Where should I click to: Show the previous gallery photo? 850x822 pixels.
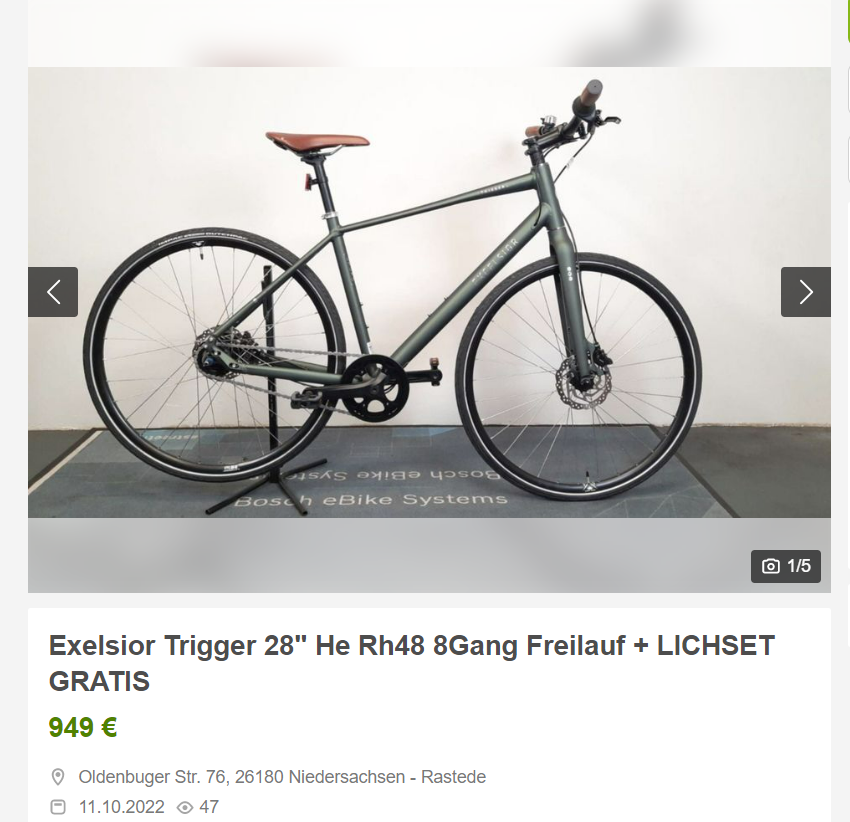click(x=53, y=292)
